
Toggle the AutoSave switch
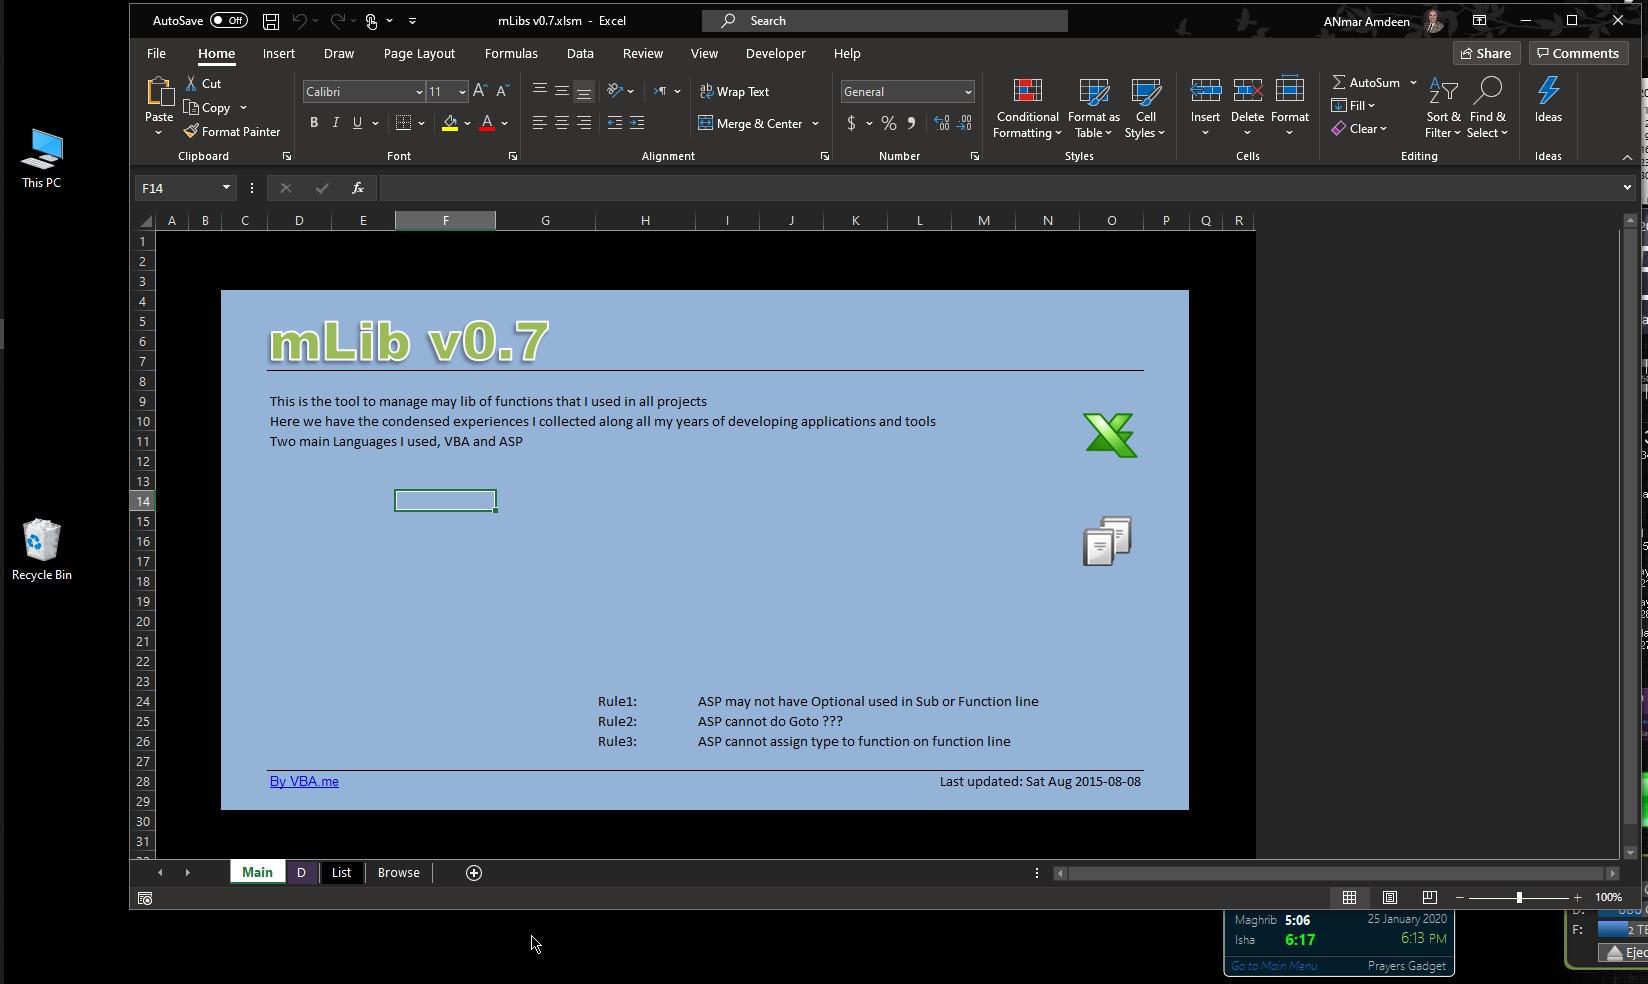point(229,20)
